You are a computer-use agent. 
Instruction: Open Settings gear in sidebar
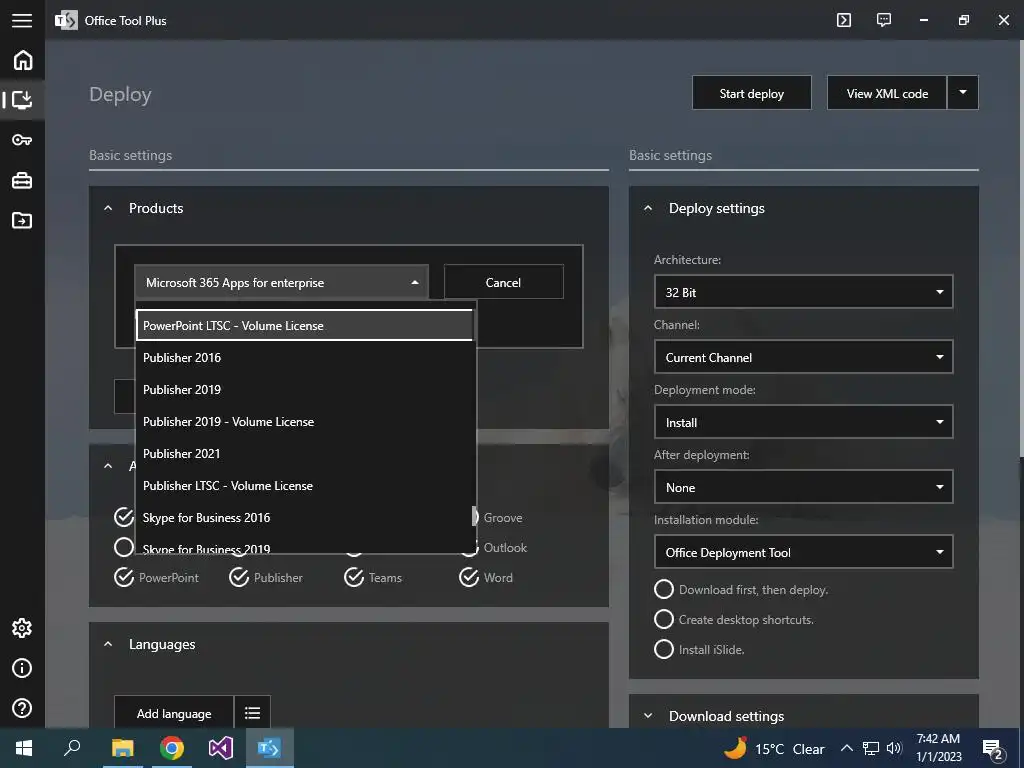tap(22, 628)
